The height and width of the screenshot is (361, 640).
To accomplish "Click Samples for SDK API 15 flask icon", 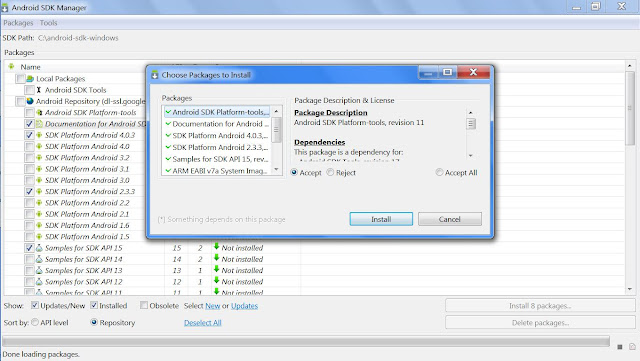I will 39,247.
